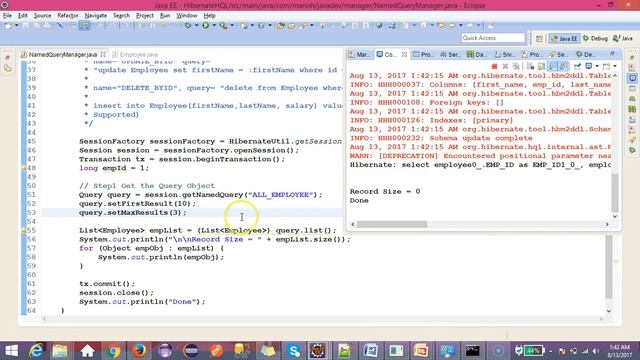Screen dimensions: 640x360
Task: Switch to the Snippets view tab
Action: pyautogui.click(x=504, y=54)
